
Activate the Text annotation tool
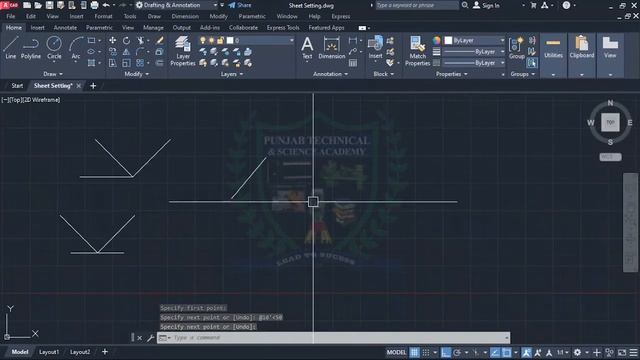click(x=307, y=47)
